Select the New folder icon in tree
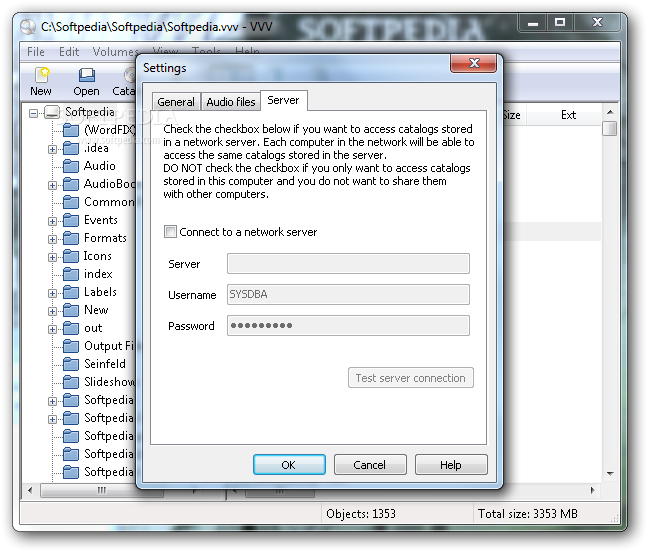The height and width of the screenshot is (552, 648). pyautogui.click(x=71, y=311)
